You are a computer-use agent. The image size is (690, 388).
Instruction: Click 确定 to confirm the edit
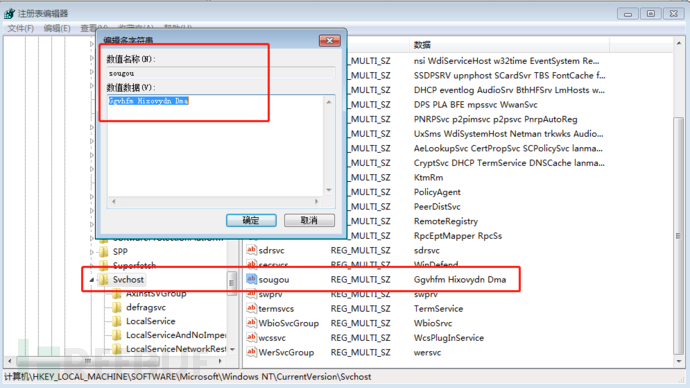(251, 220)
